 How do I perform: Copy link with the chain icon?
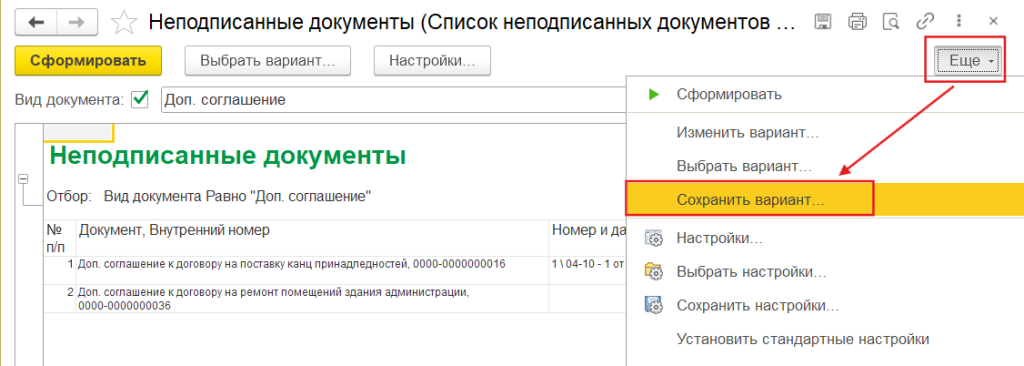[925, 22]
